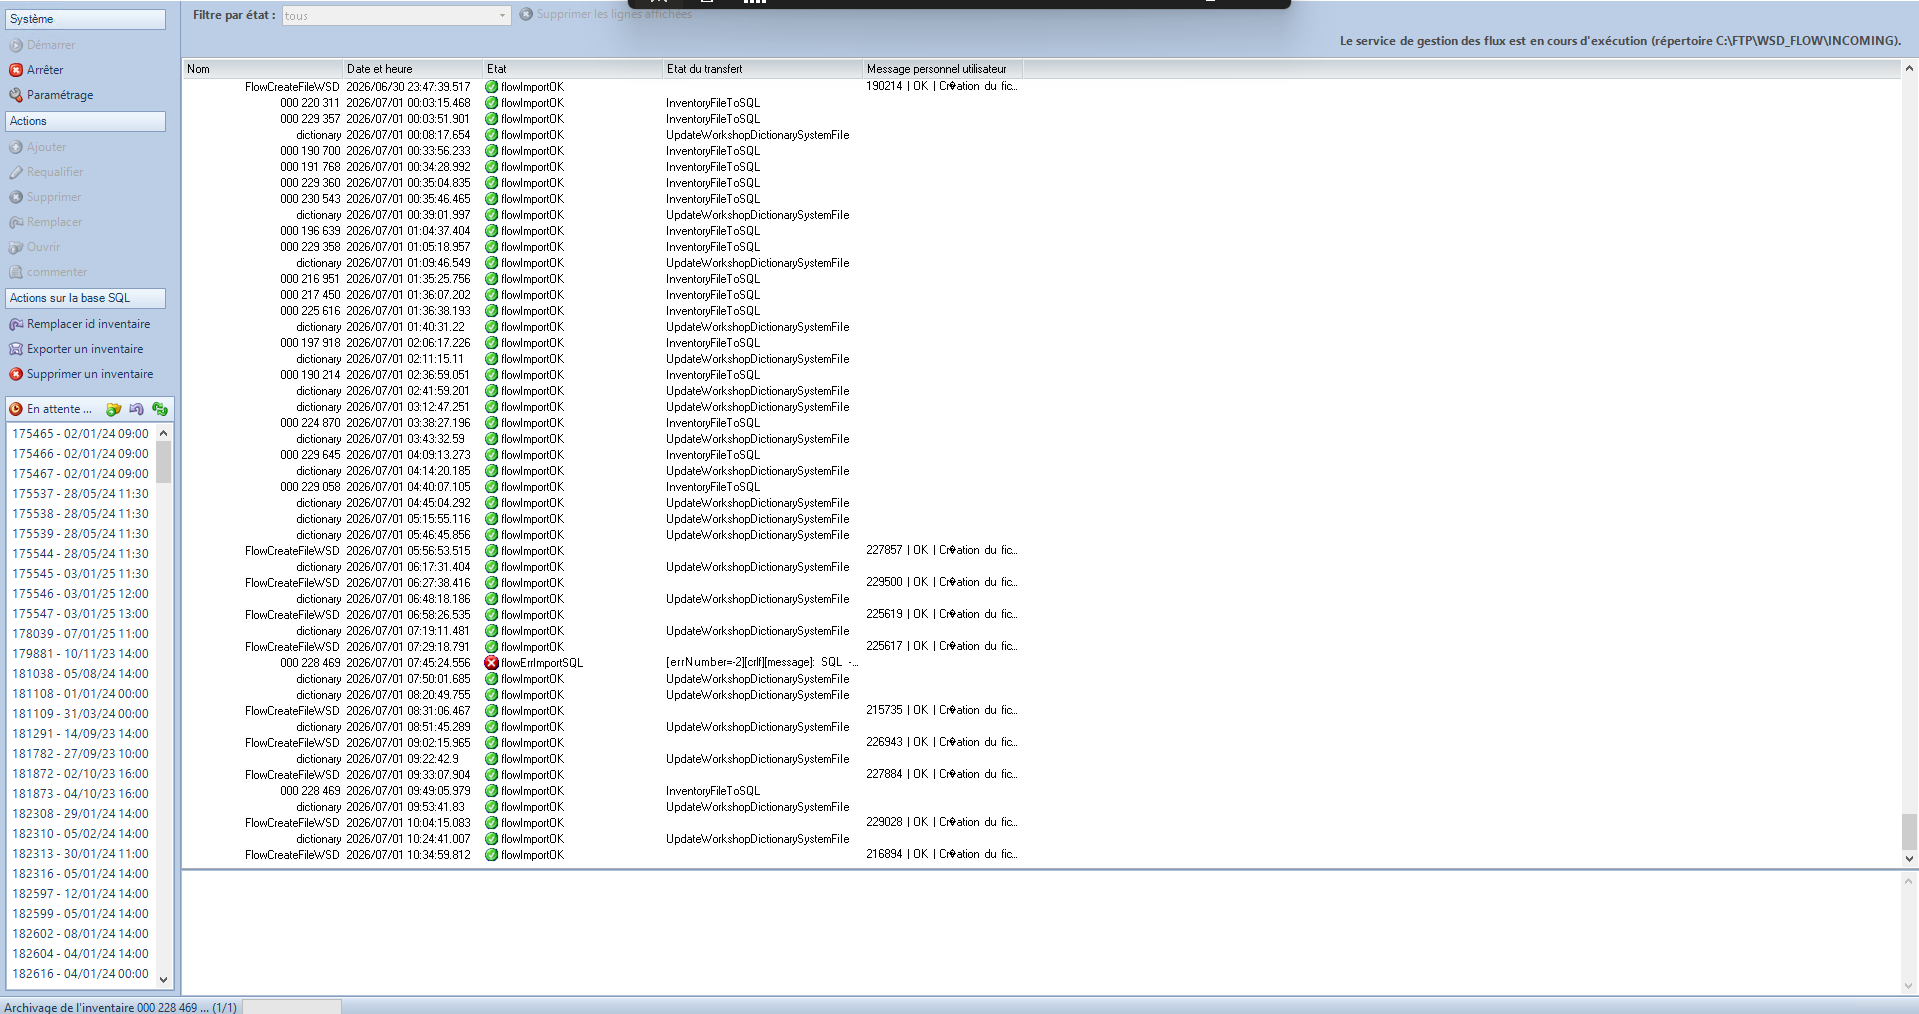1919x1014 pixels.
Task: Click the purple undo arrow icon
Action: [x=137, y=409]
